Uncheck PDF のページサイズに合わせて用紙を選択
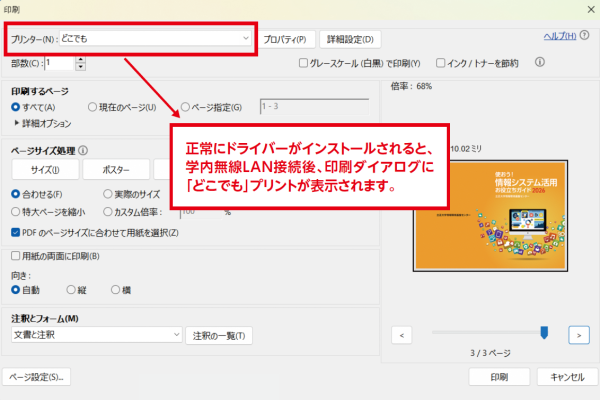 (x=16, y=233)
